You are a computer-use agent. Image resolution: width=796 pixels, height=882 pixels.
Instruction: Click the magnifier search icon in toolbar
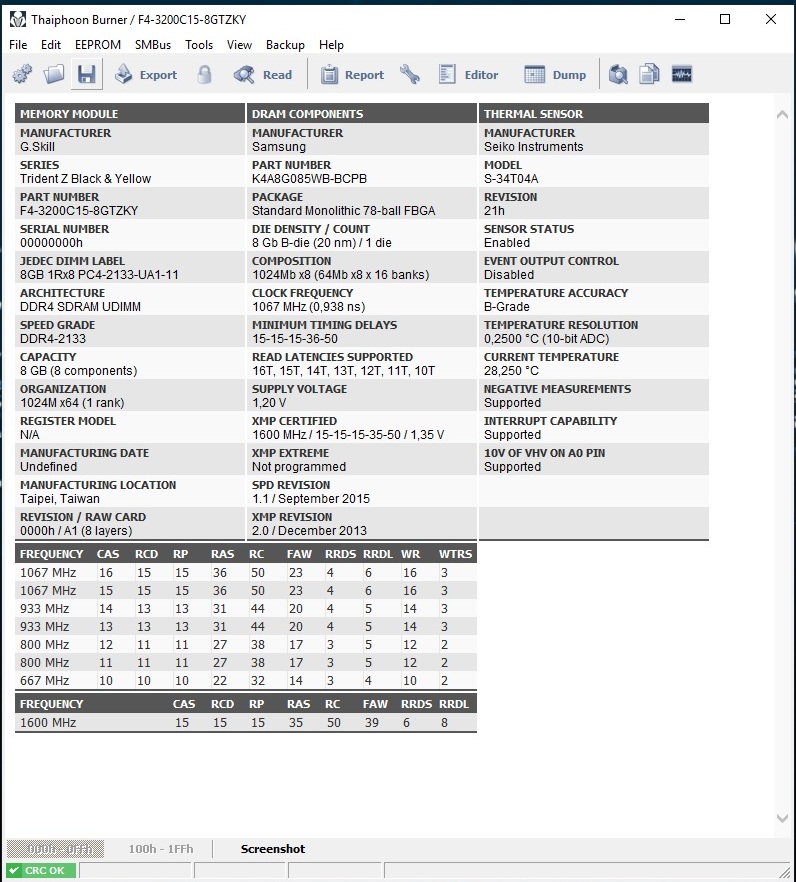[x=618, y=74]
